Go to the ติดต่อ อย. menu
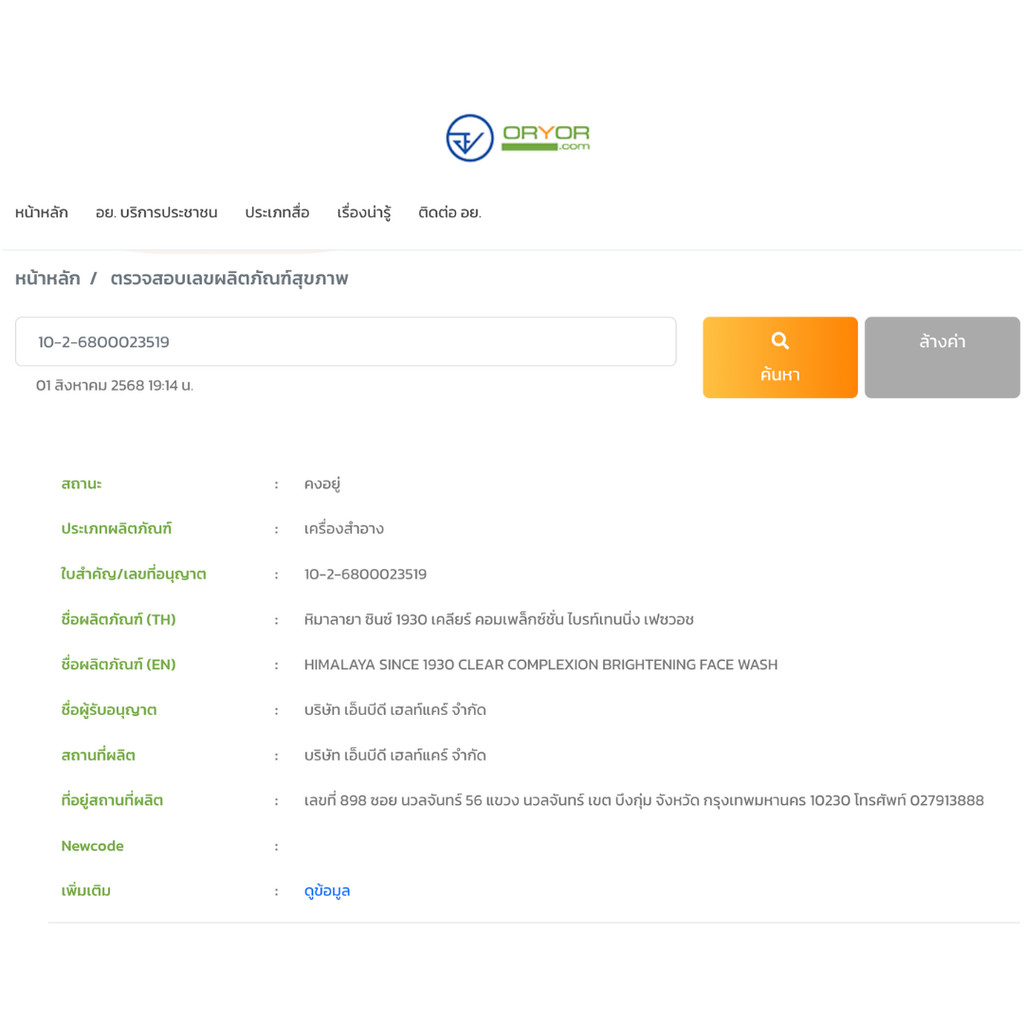Image resolution: width=1024 pixels, height=1024 pixels. point(450,212)
